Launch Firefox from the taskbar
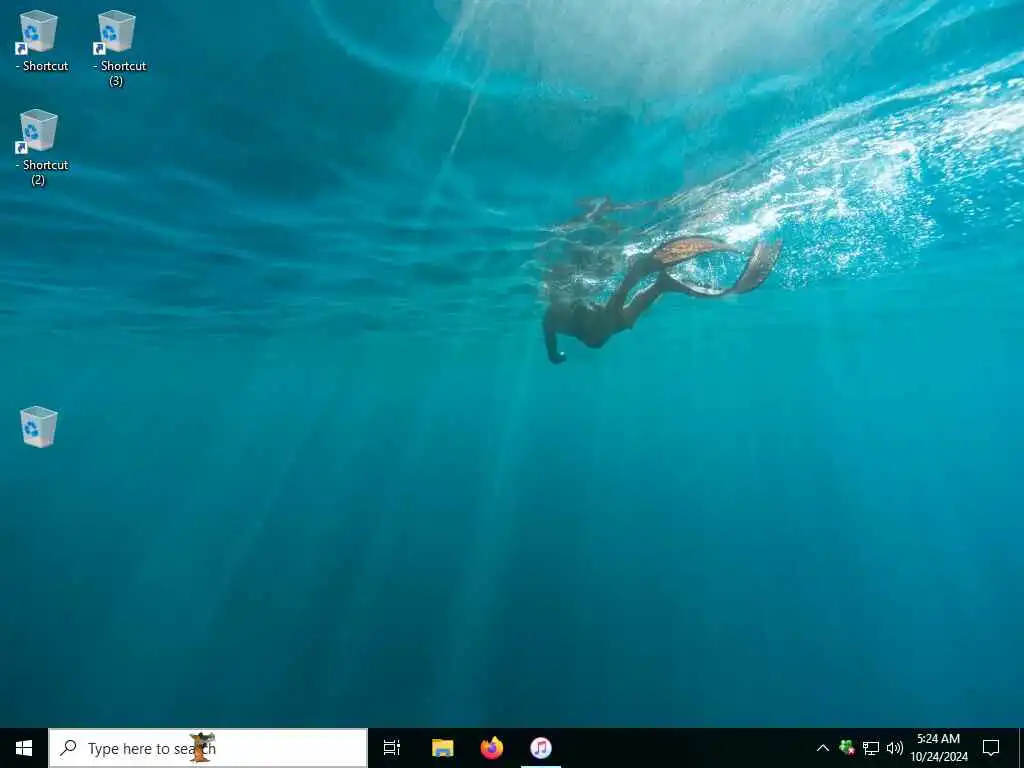The image size is (1024, 768). click(492, 748)
